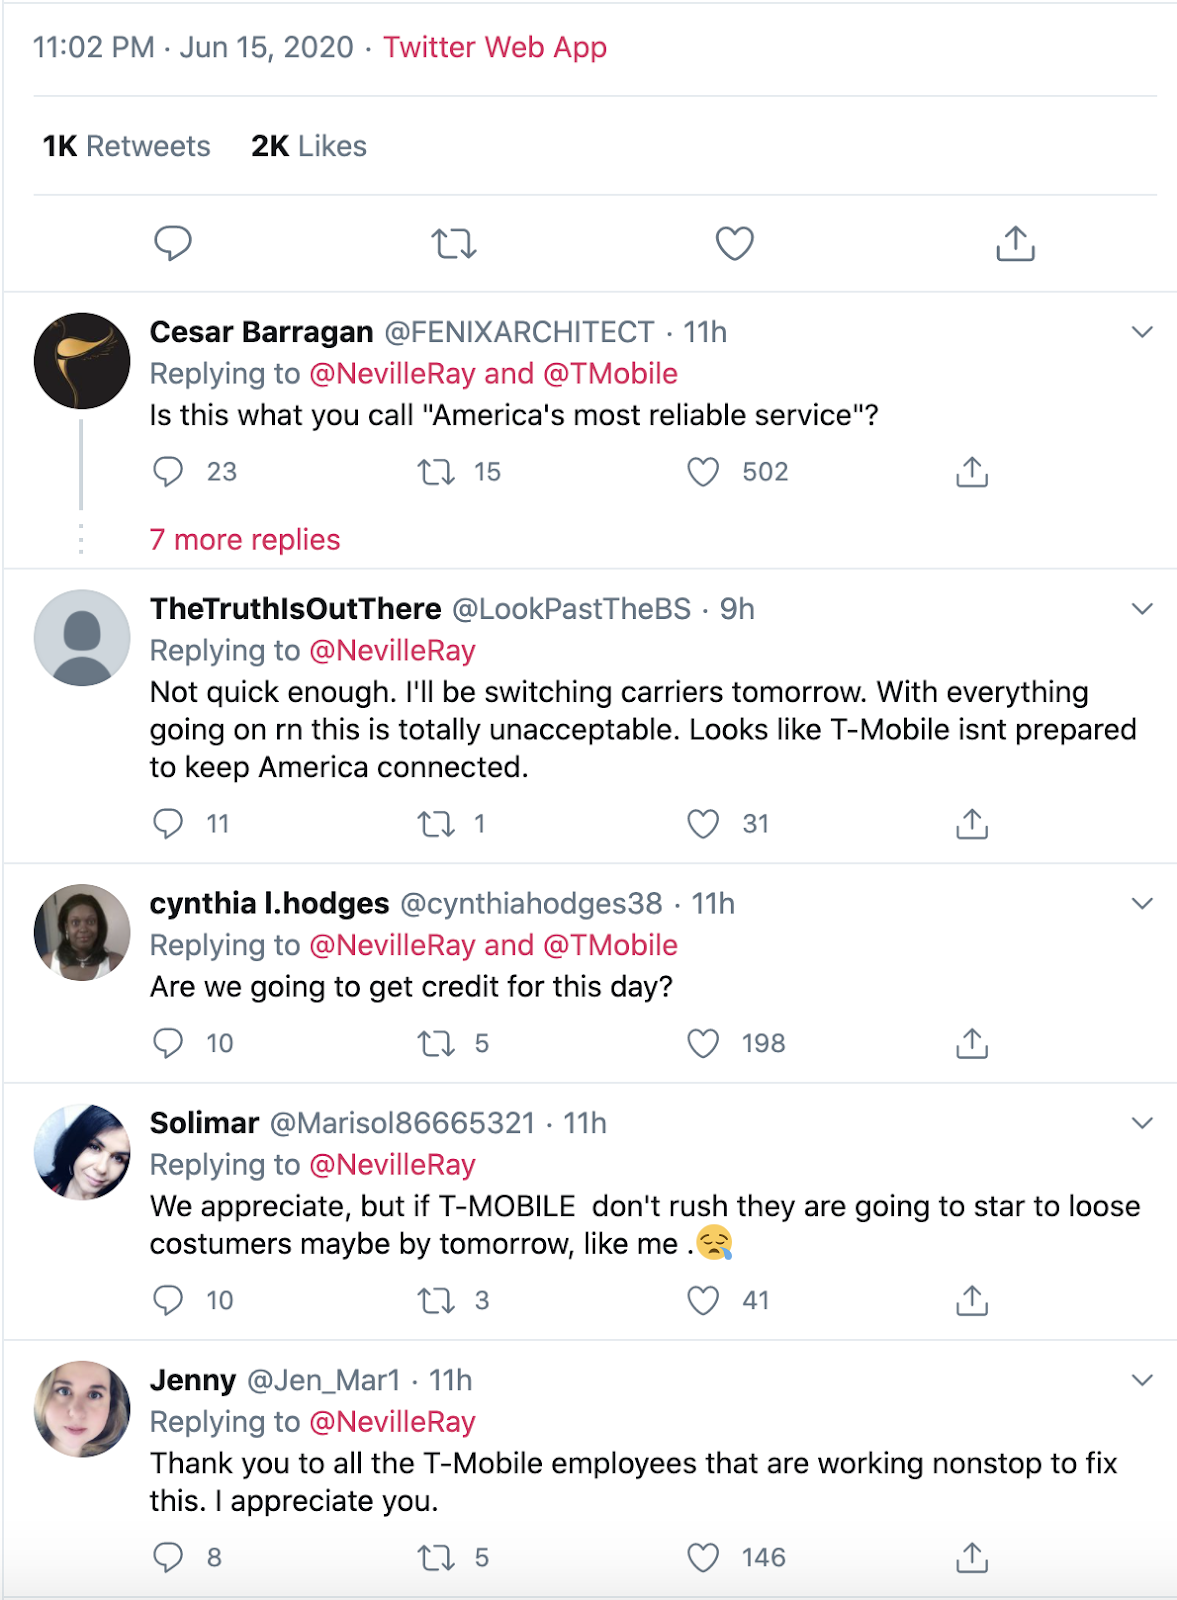The height and width of the screenshot is (1600, 1177).
Task: Reply to TheTruthIsOutThere's comment
Action: [x=168, y=824]
